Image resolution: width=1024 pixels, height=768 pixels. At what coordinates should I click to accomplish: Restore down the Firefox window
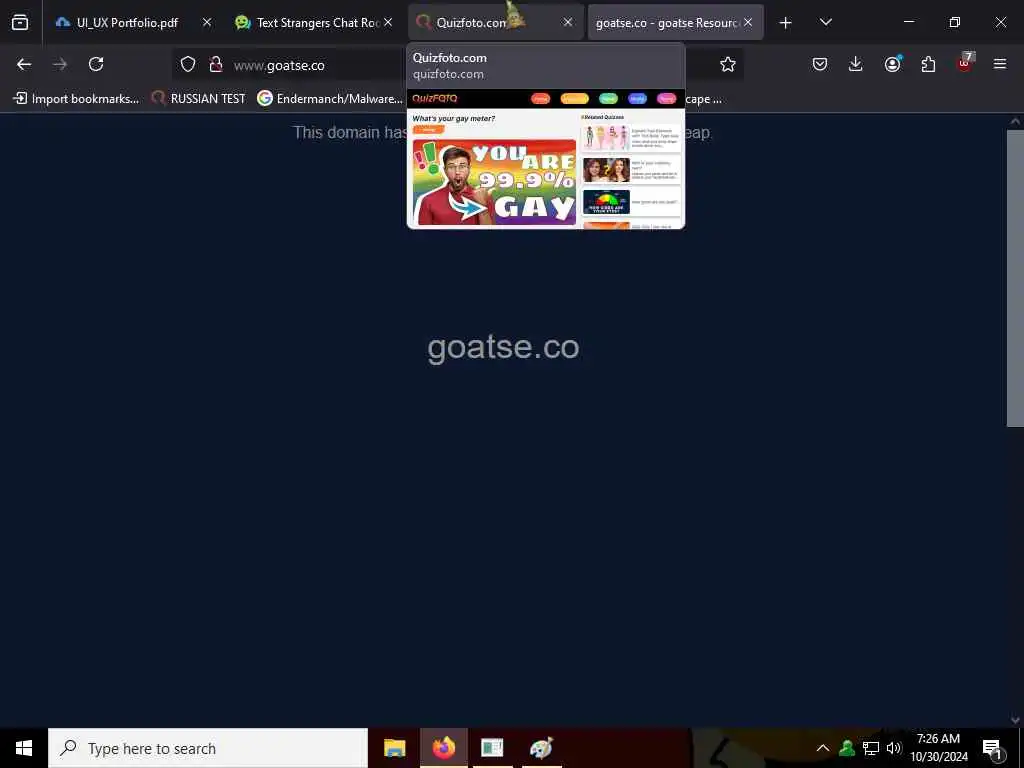(955, 22)
